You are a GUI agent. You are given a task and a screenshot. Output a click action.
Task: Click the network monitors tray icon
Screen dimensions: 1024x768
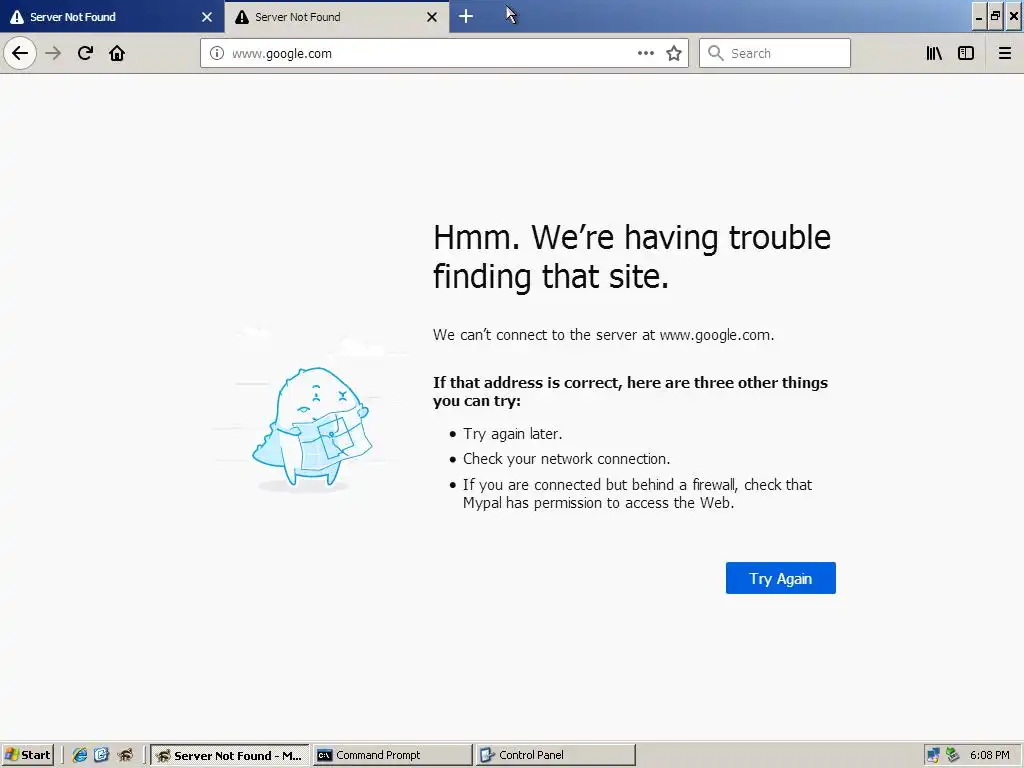click(933, 755)
